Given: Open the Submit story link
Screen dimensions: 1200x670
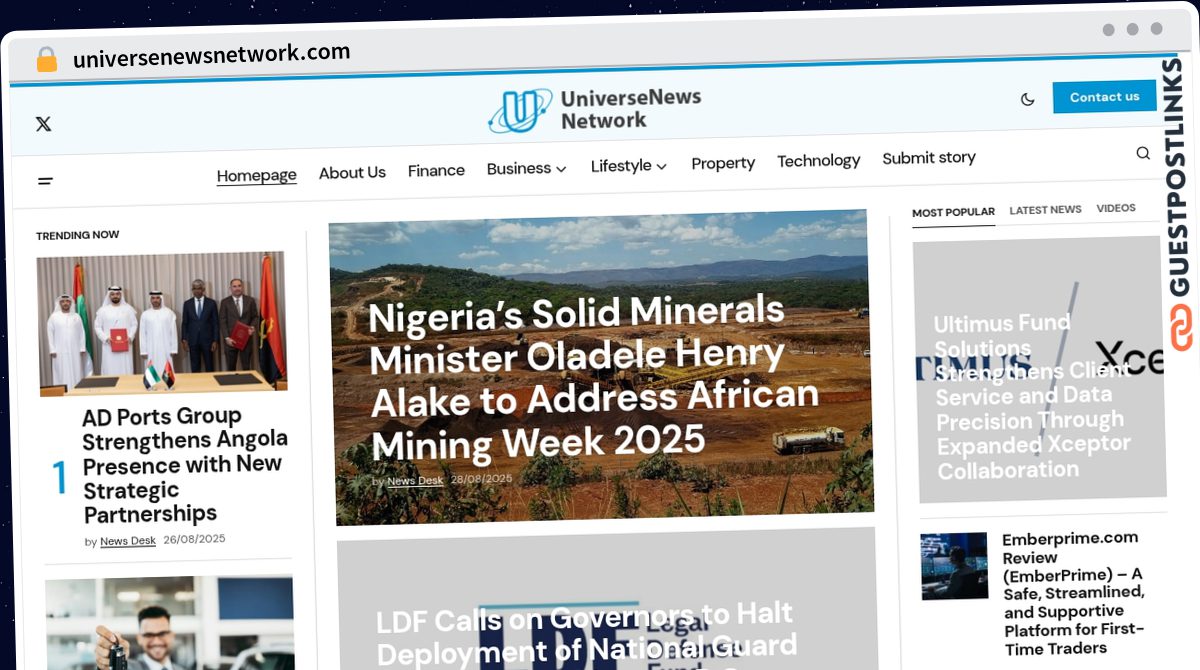Looking at the screenshot, I should point(929,158).
